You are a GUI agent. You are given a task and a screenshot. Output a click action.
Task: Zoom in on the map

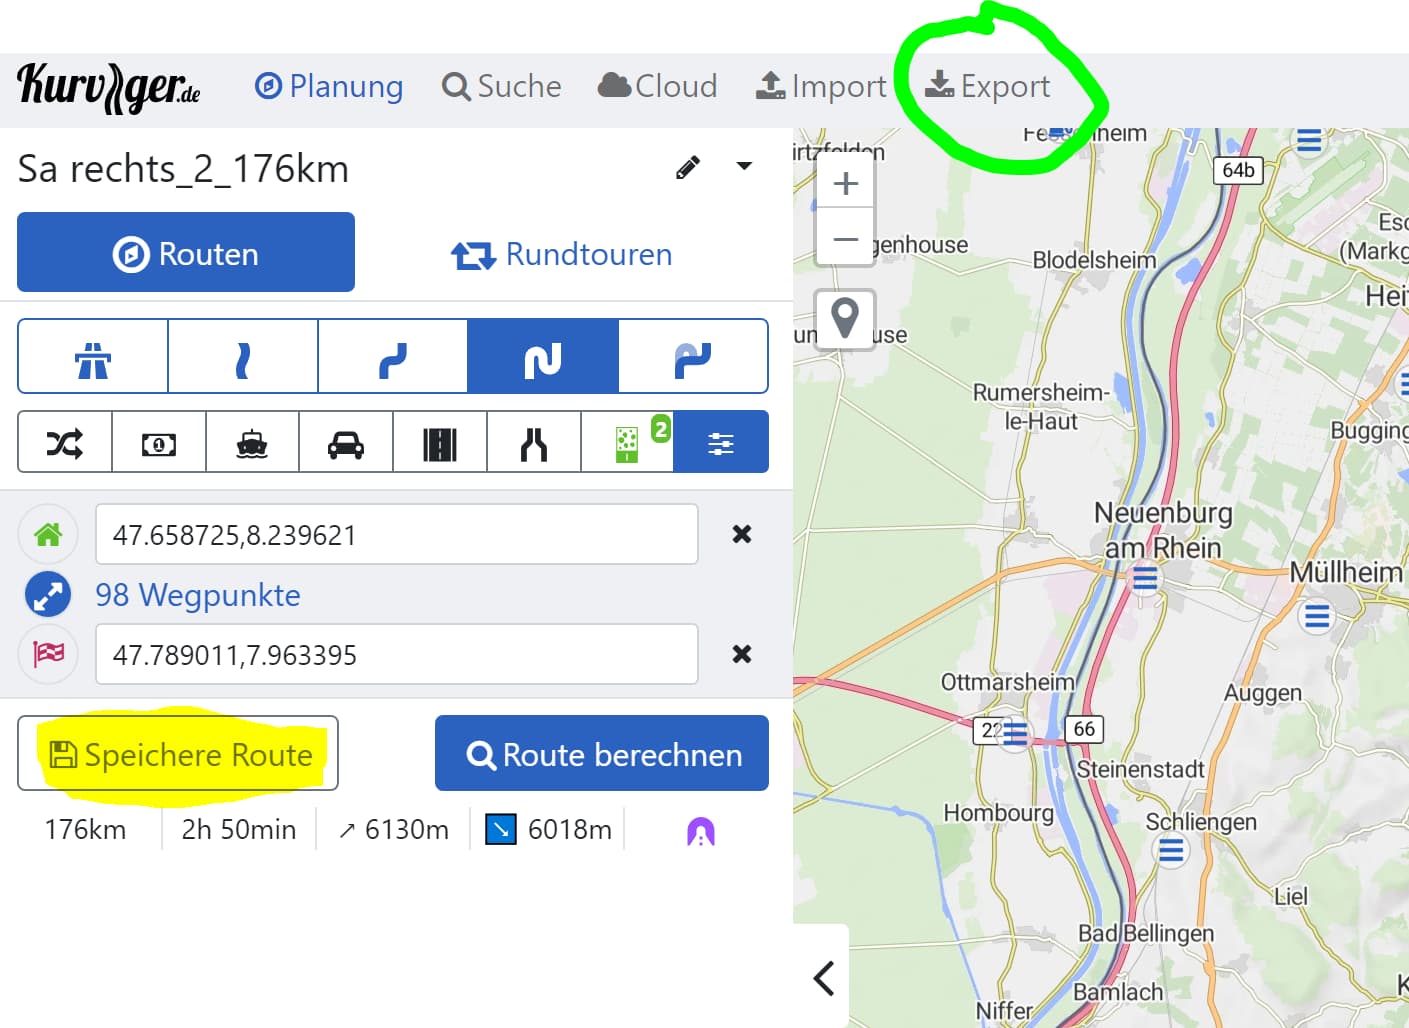click(846, 184)
